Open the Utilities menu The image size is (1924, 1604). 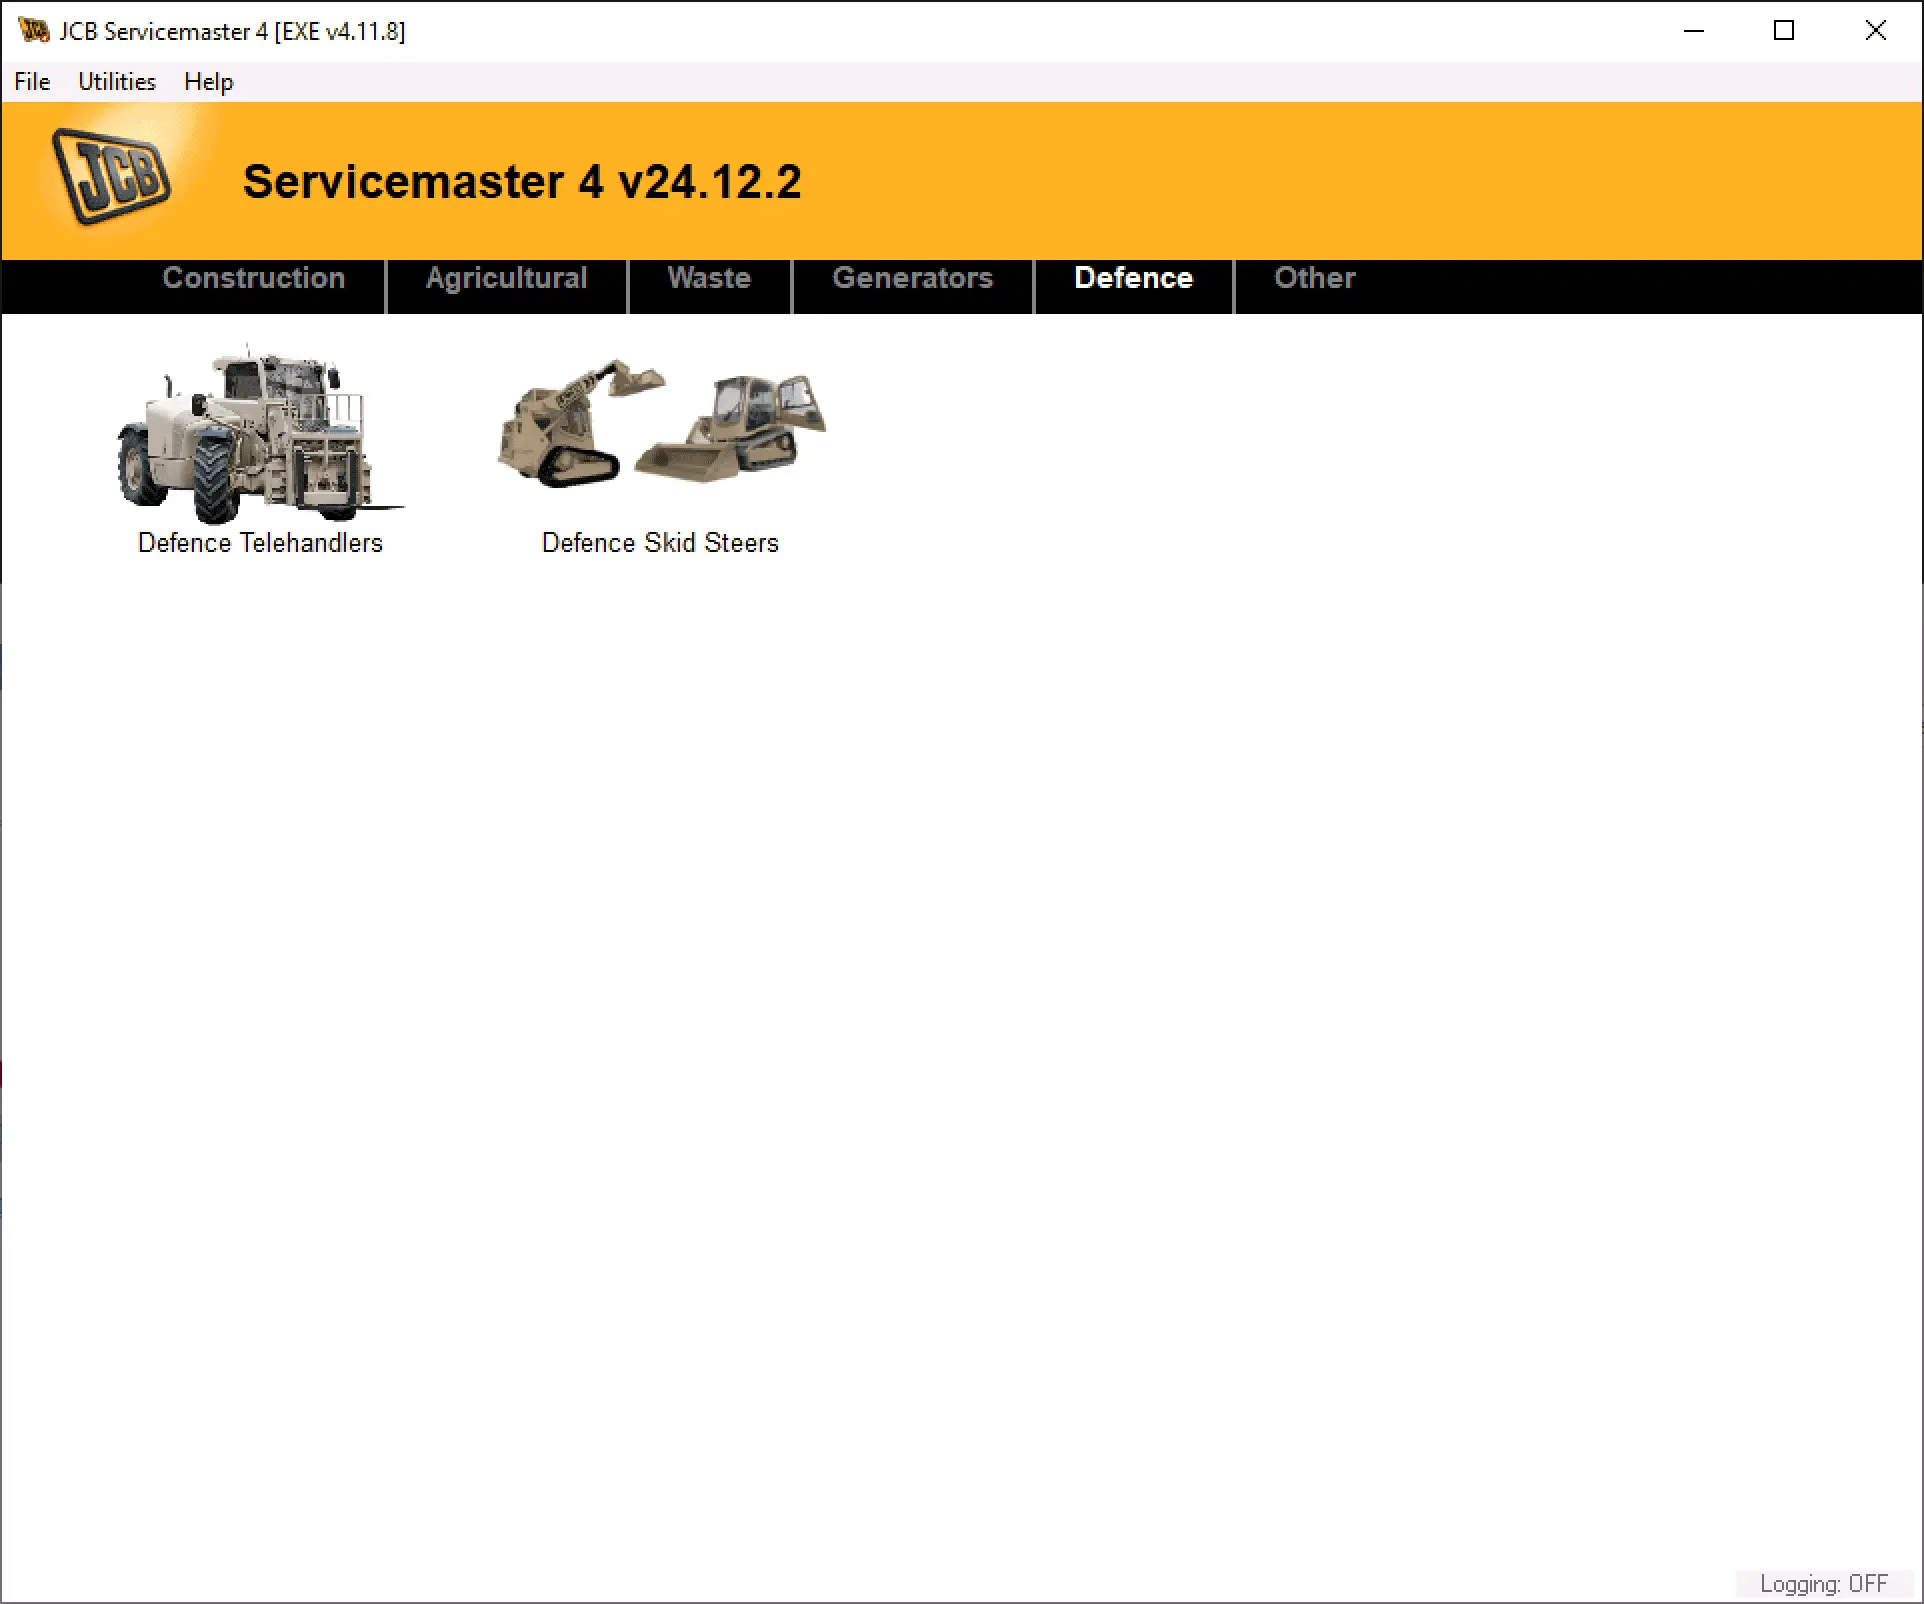(117, 82)
